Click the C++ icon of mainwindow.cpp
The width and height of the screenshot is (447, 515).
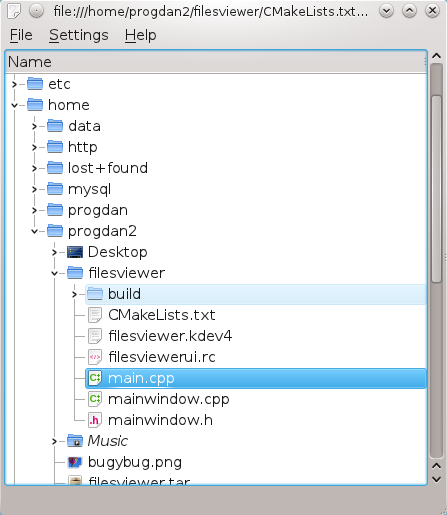click(x=95, y=399)
